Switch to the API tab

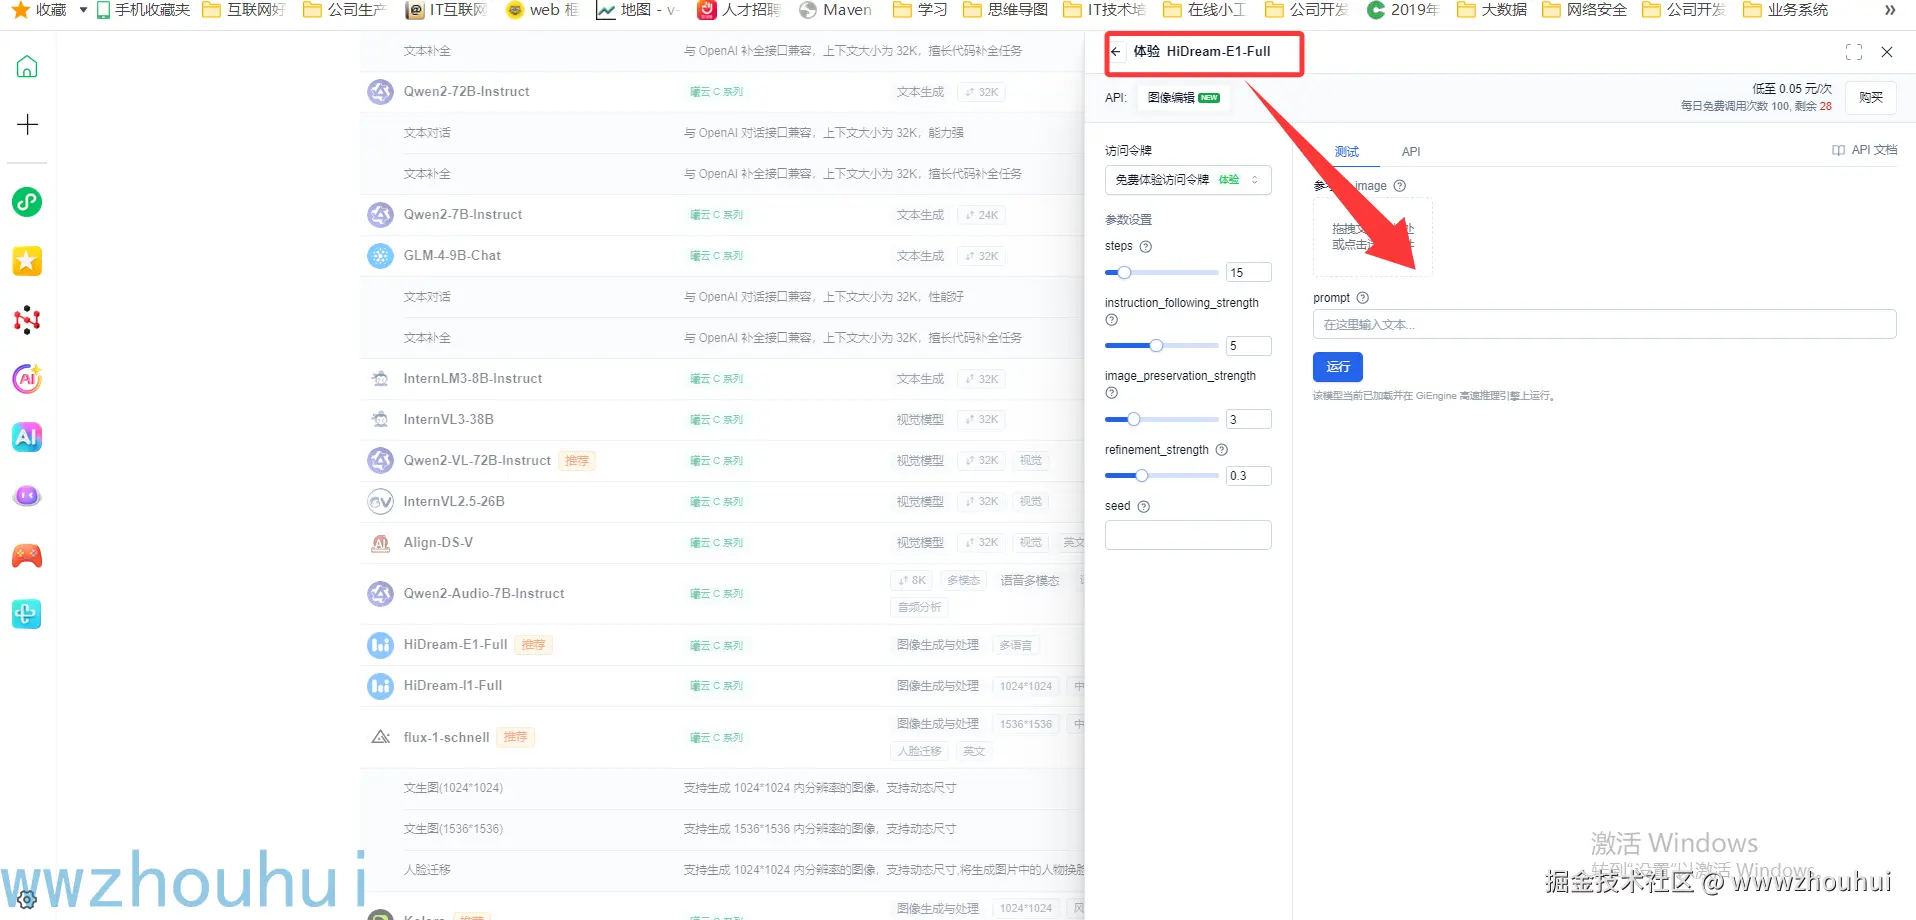[1411, 152]
